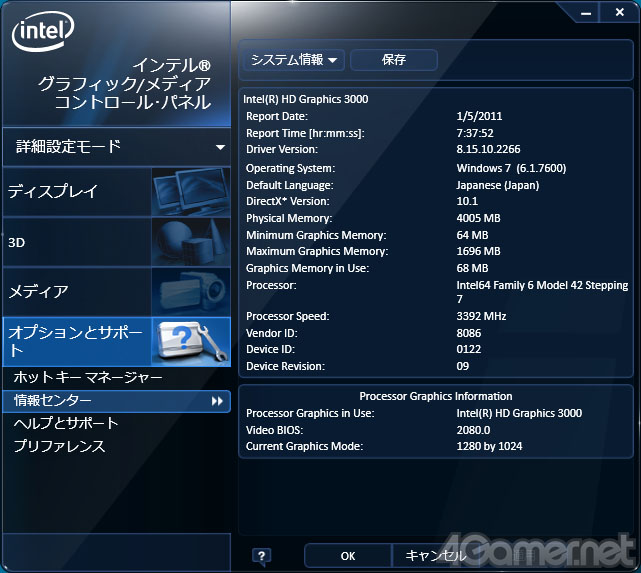Open the メディア camcorder icon
Viewport: 641px width, 573px height.
pyautogui.click(x=191, y=291)
